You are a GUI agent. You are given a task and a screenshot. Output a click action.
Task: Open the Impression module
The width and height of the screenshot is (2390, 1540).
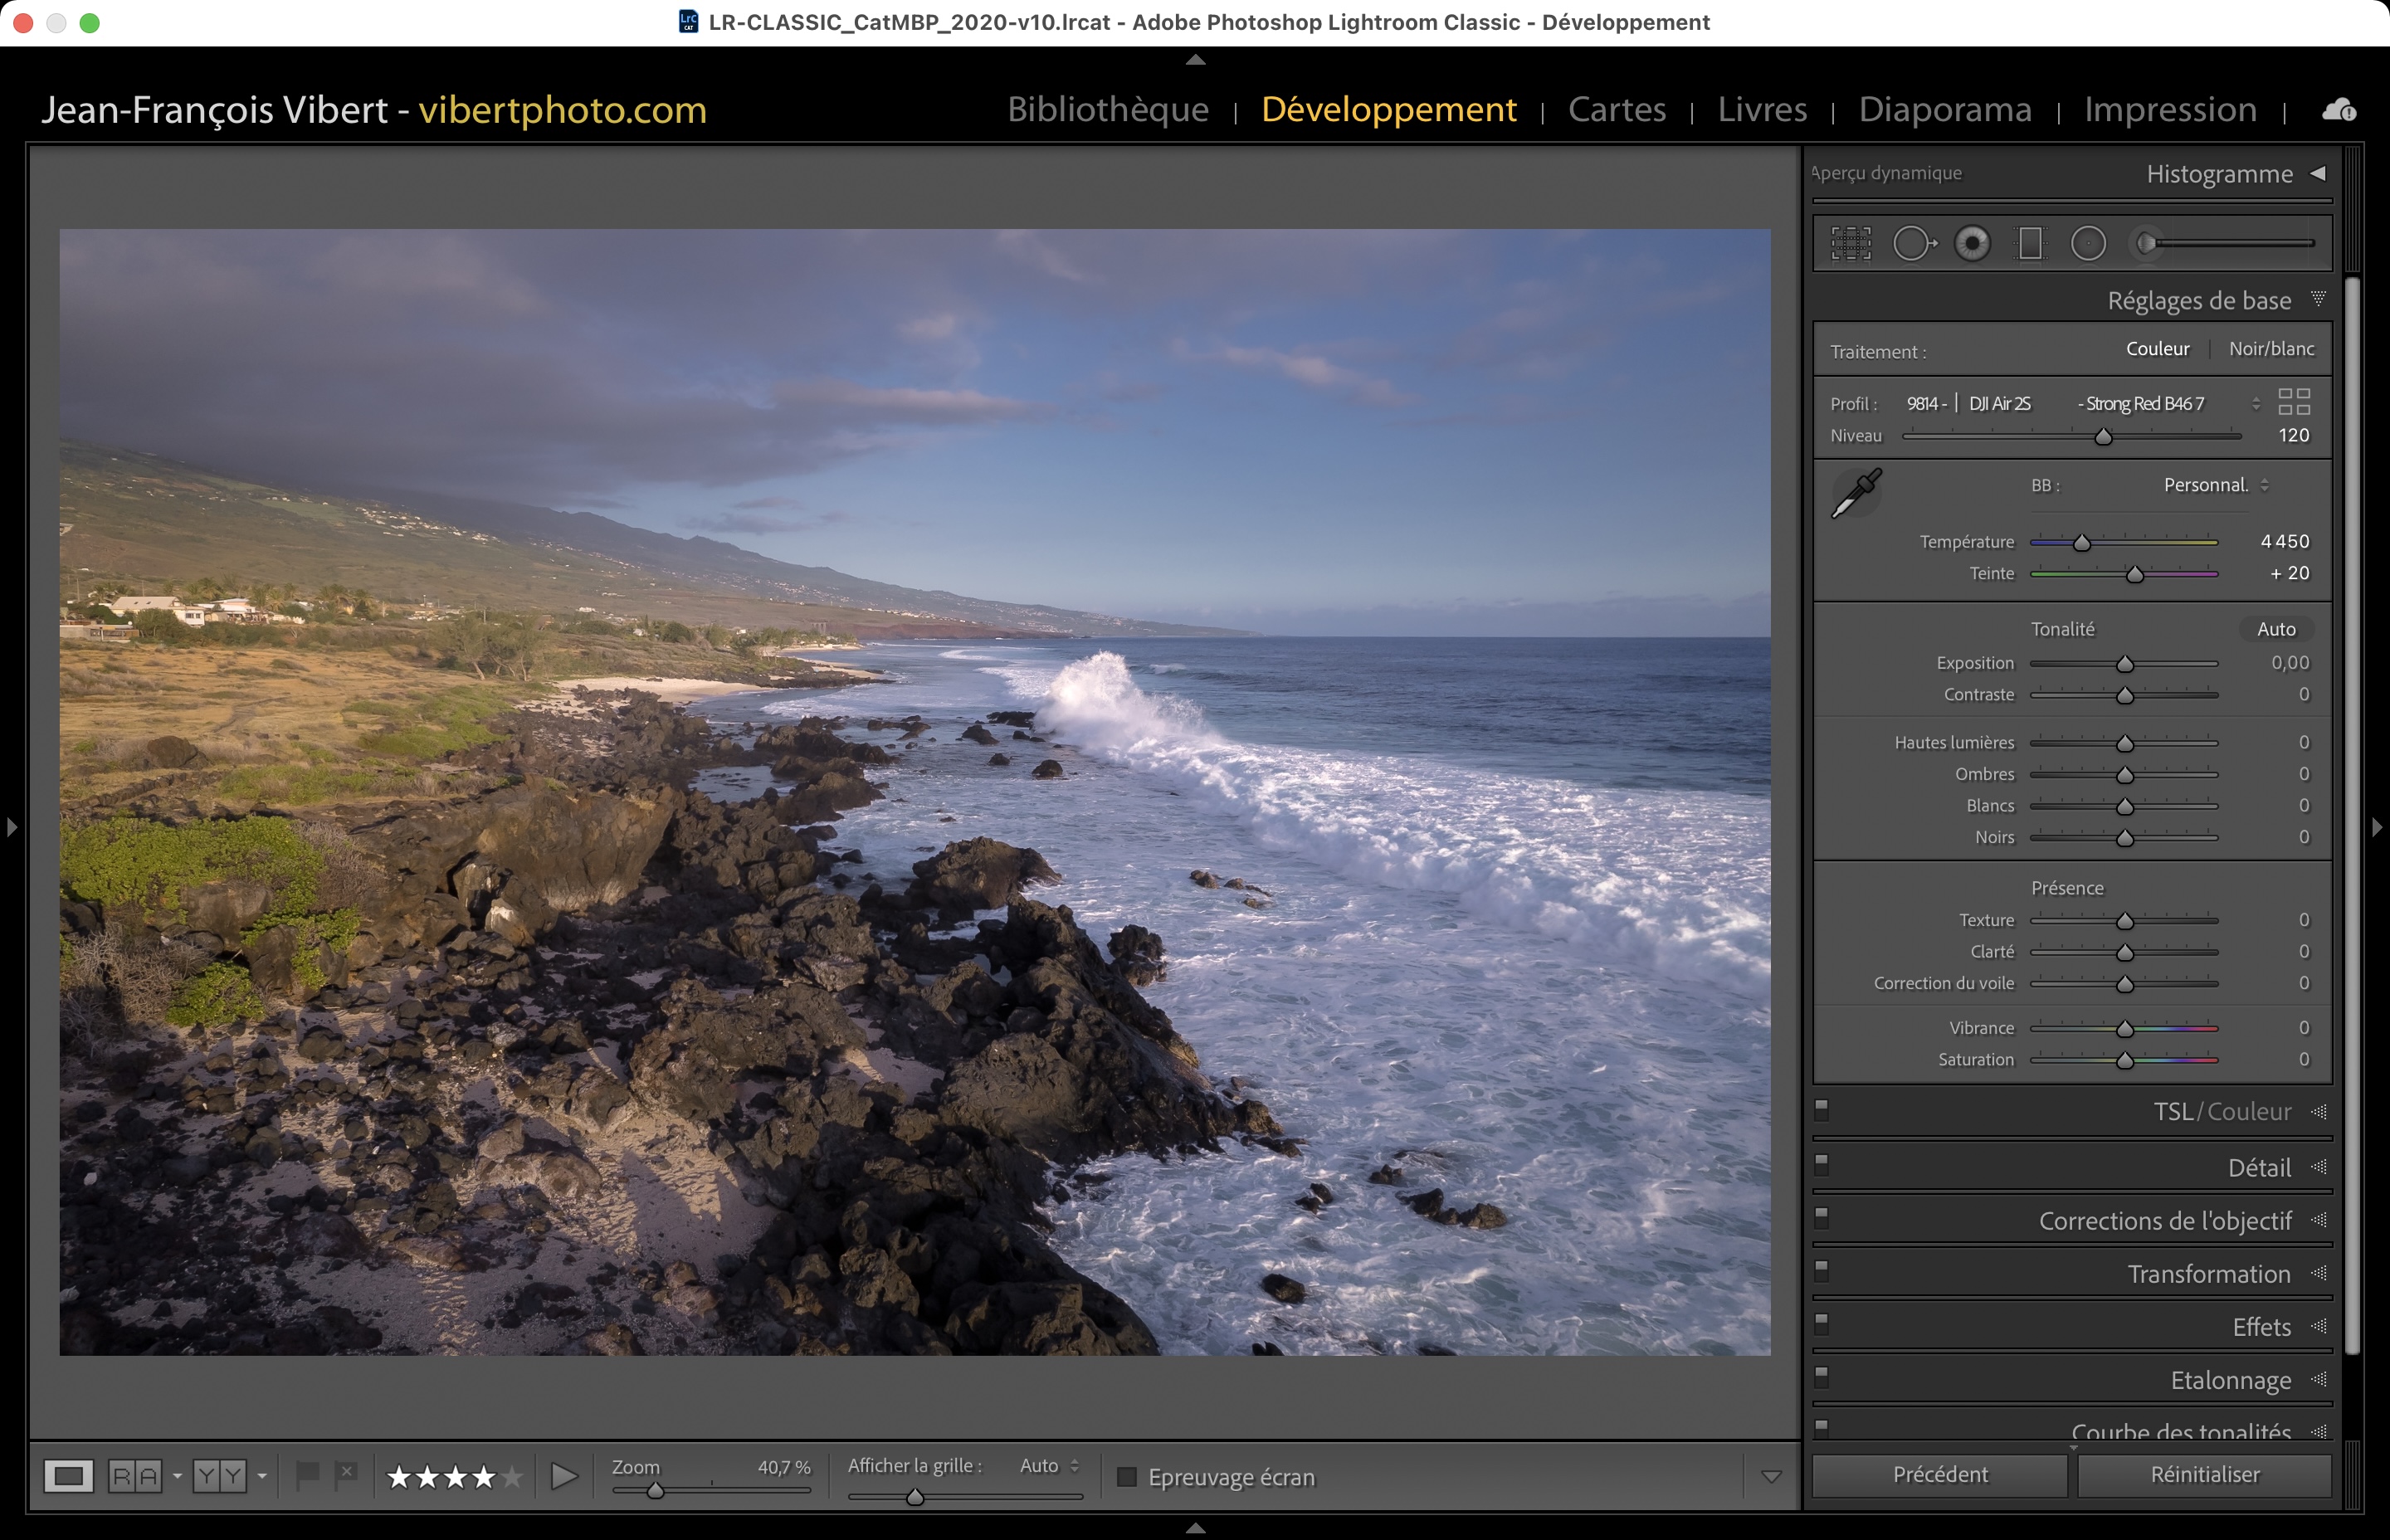tap(2170, 109)
